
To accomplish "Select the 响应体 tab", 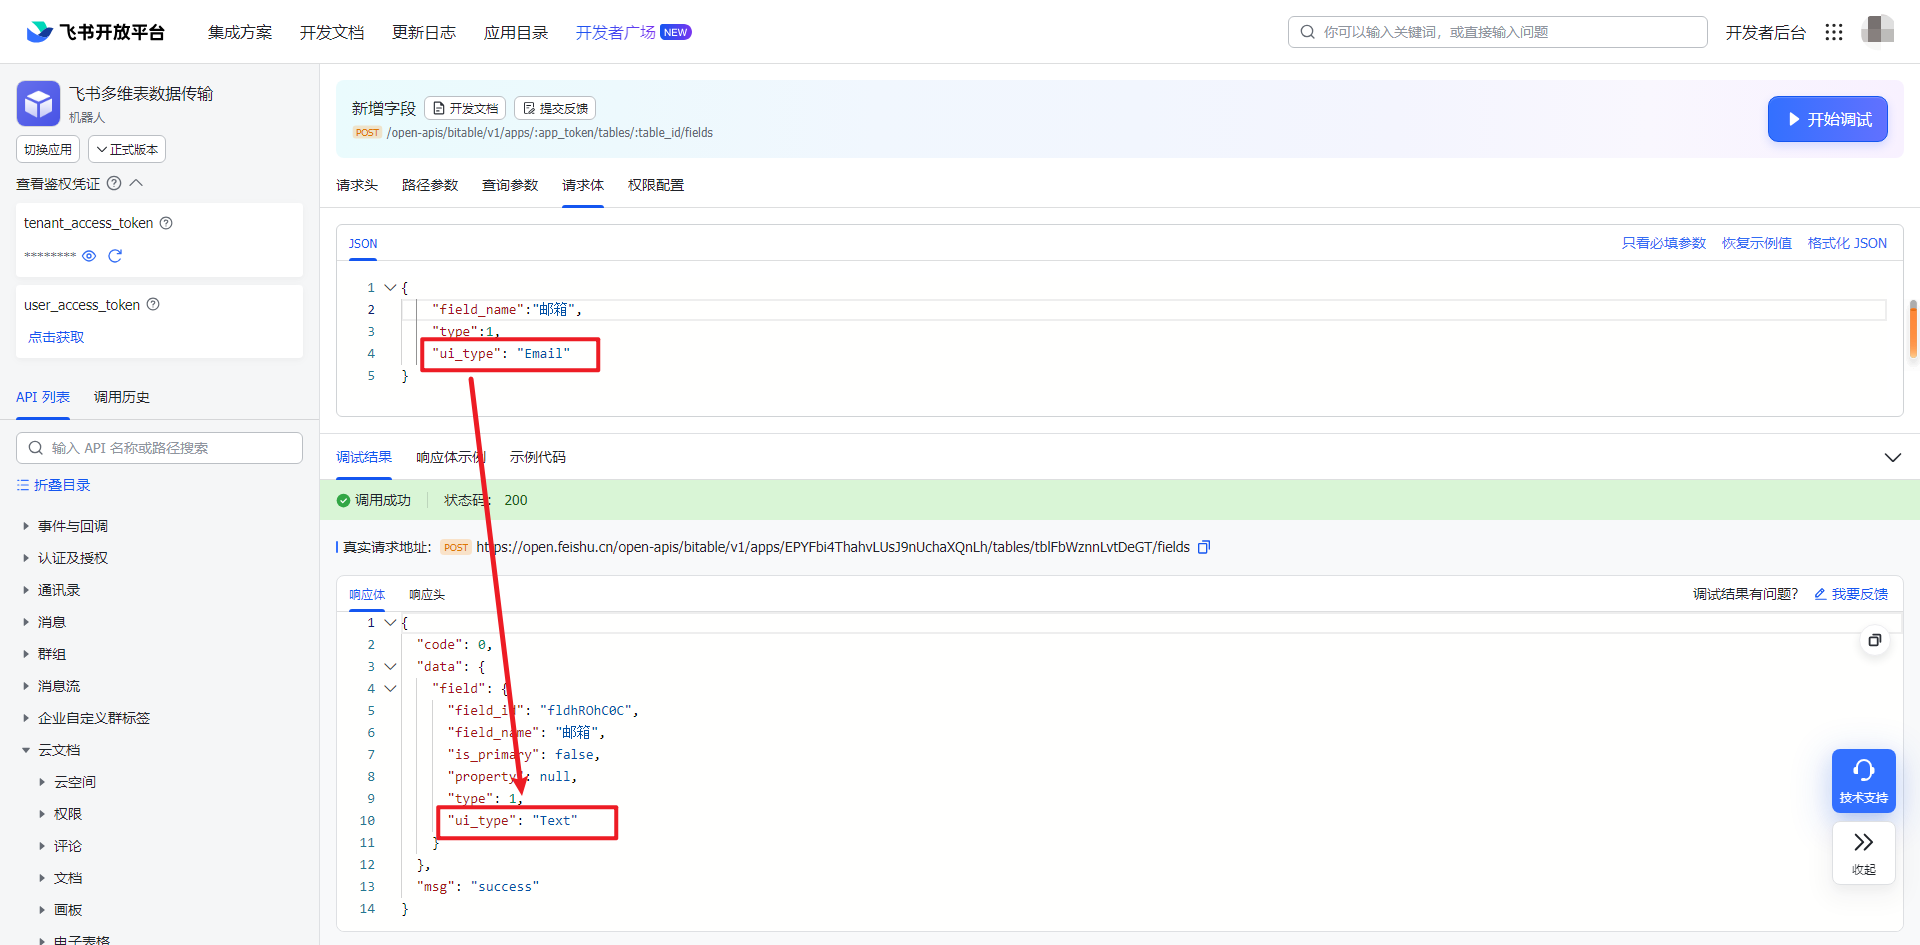I will (367, 594).
